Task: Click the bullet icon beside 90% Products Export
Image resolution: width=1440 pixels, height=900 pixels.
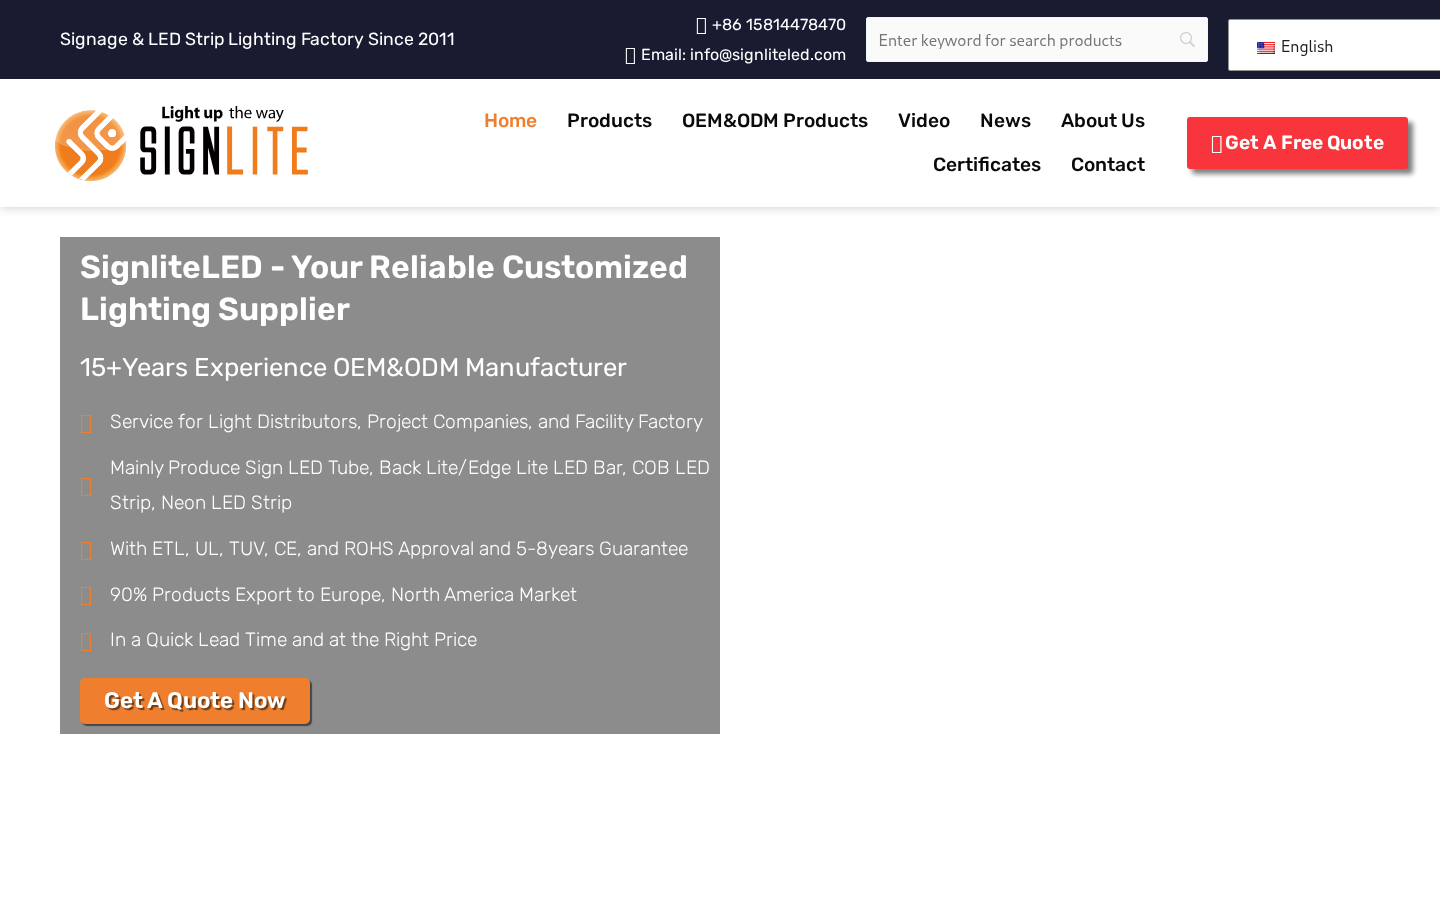Action: [87, 596]
